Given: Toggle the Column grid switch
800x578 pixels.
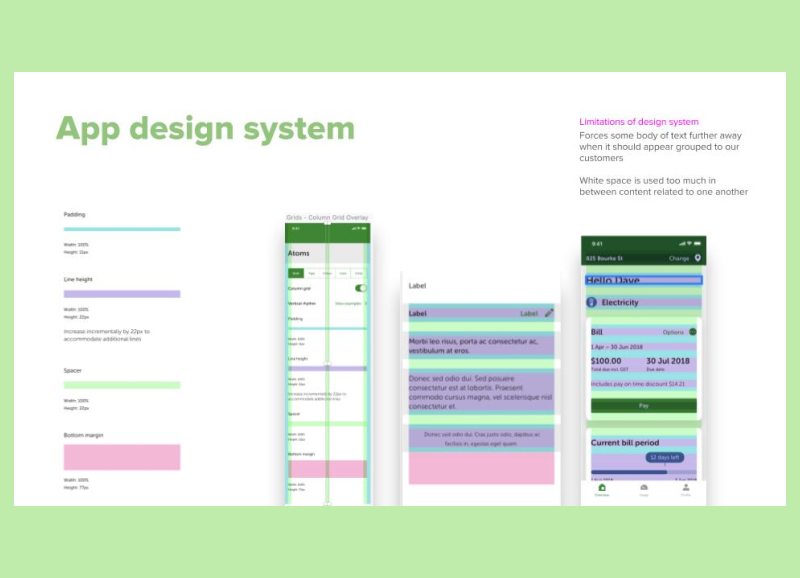Looking at the screenshot, I should tap(360, 288).
